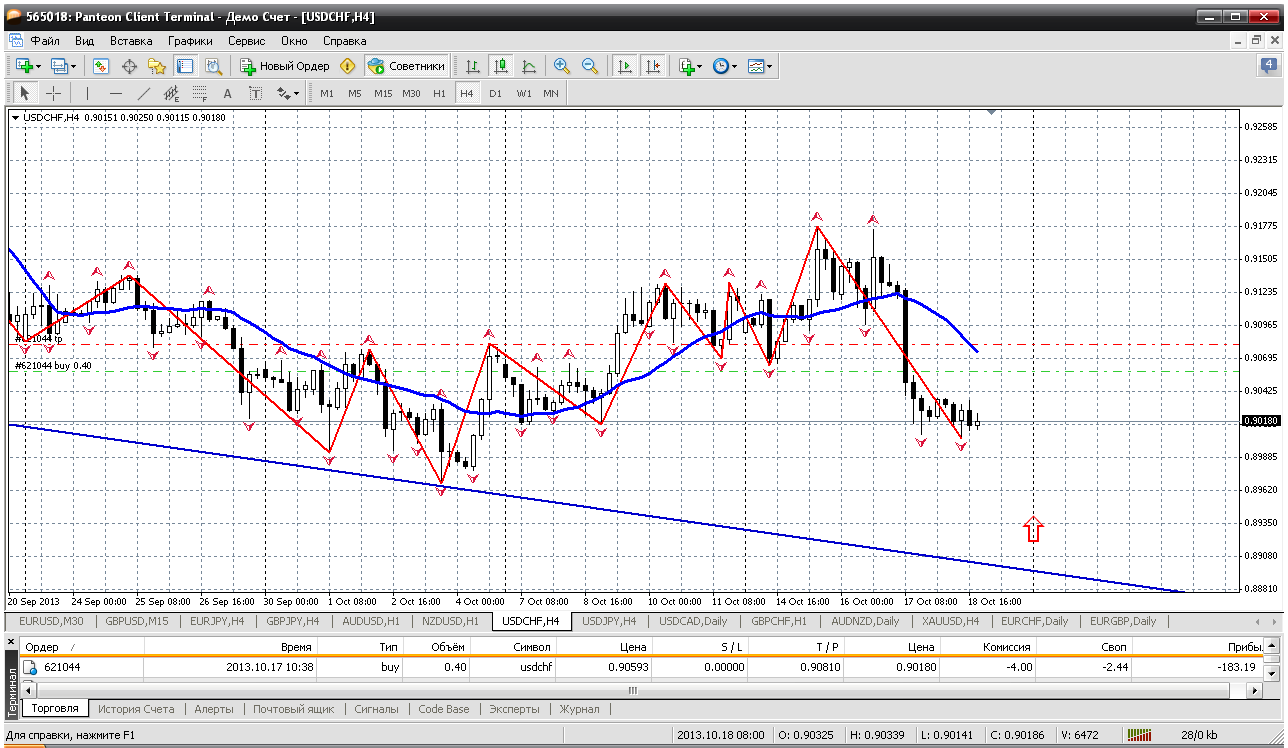Pick the trendline drawing tool
Viewport: 1288px width, 748px height.
(143, 93)
